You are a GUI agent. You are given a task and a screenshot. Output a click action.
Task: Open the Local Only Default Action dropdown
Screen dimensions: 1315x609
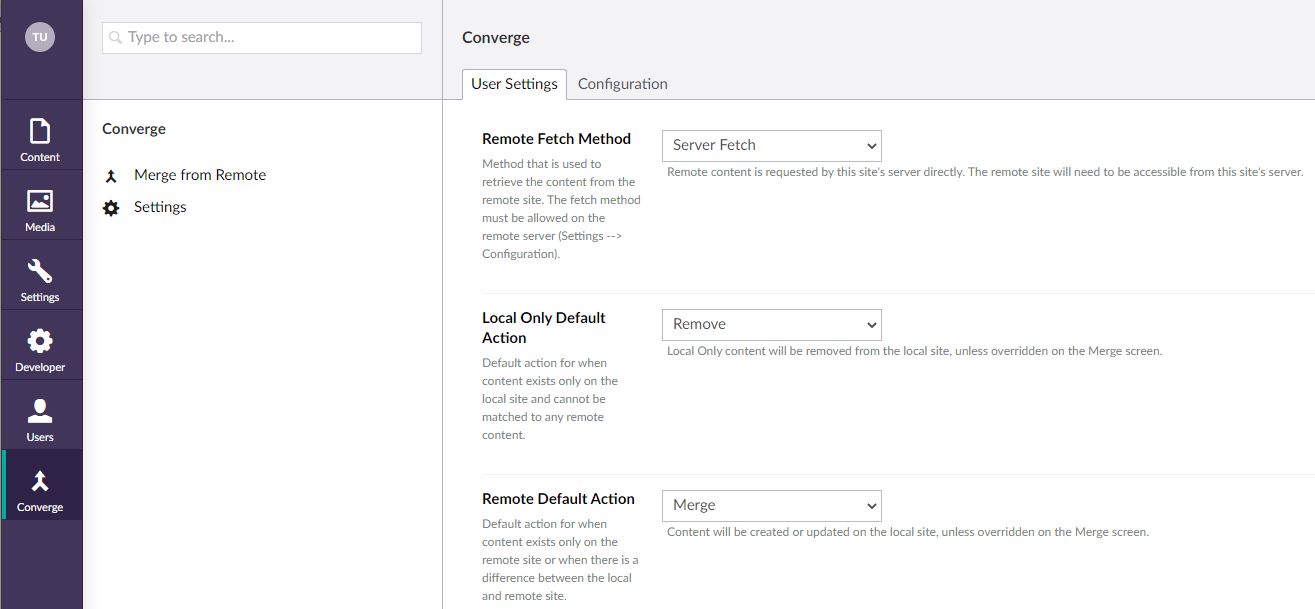point(772,324)
